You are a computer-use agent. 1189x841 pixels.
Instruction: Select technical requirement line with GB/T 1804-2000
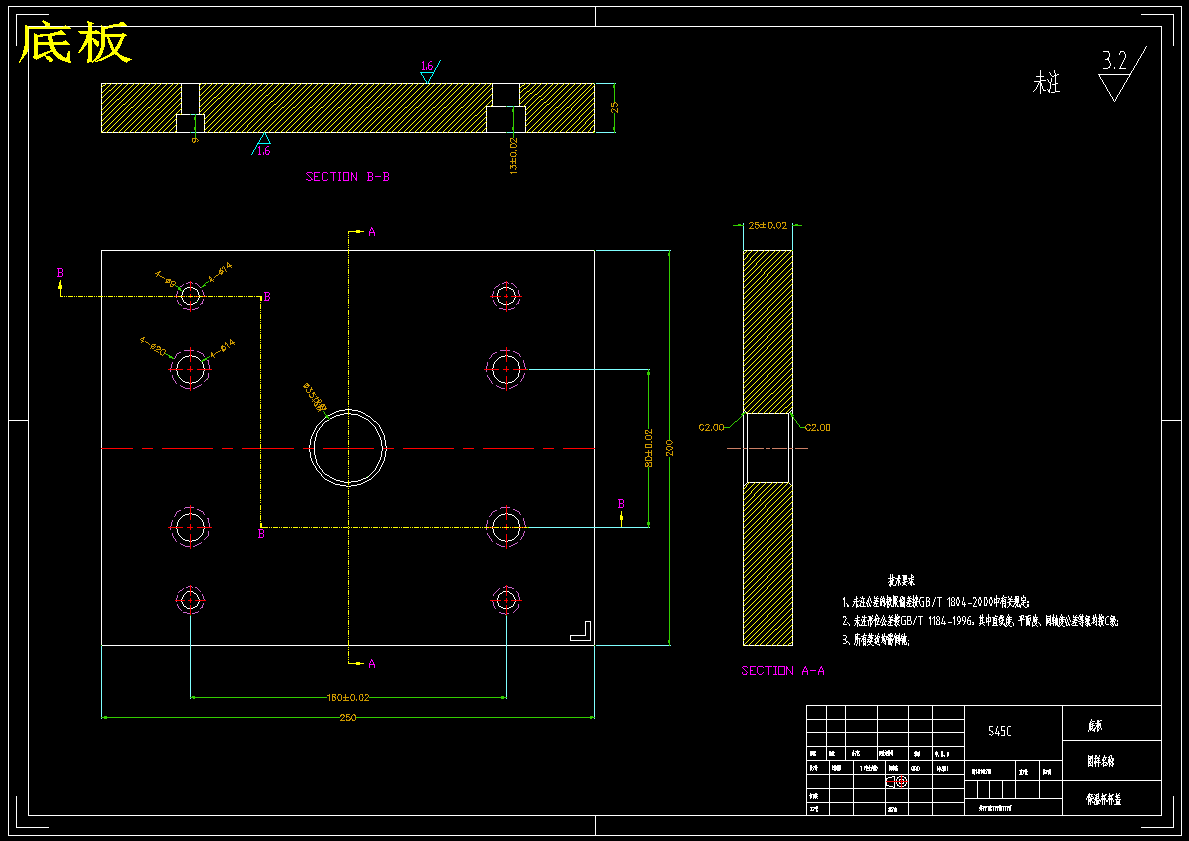936,602
